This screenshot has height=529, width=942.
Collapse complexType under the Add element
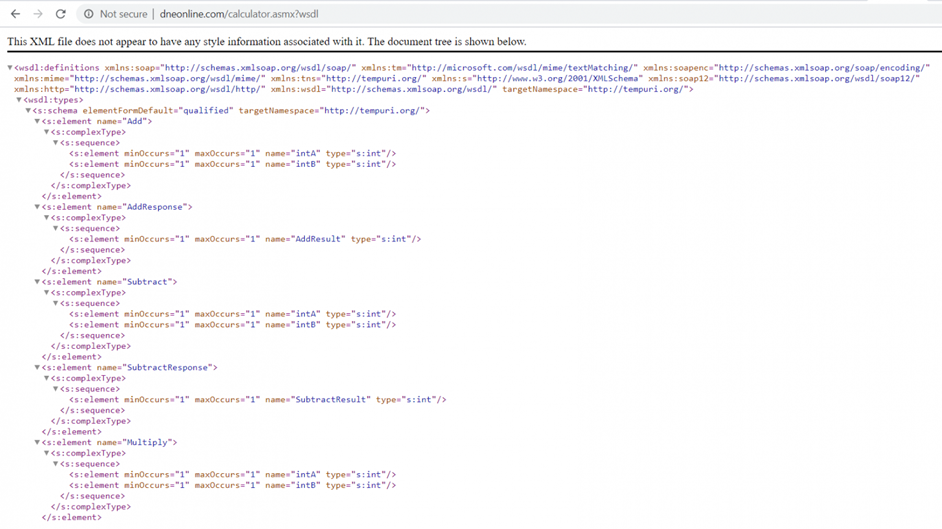pyautogui.click(x=46, y=132)
